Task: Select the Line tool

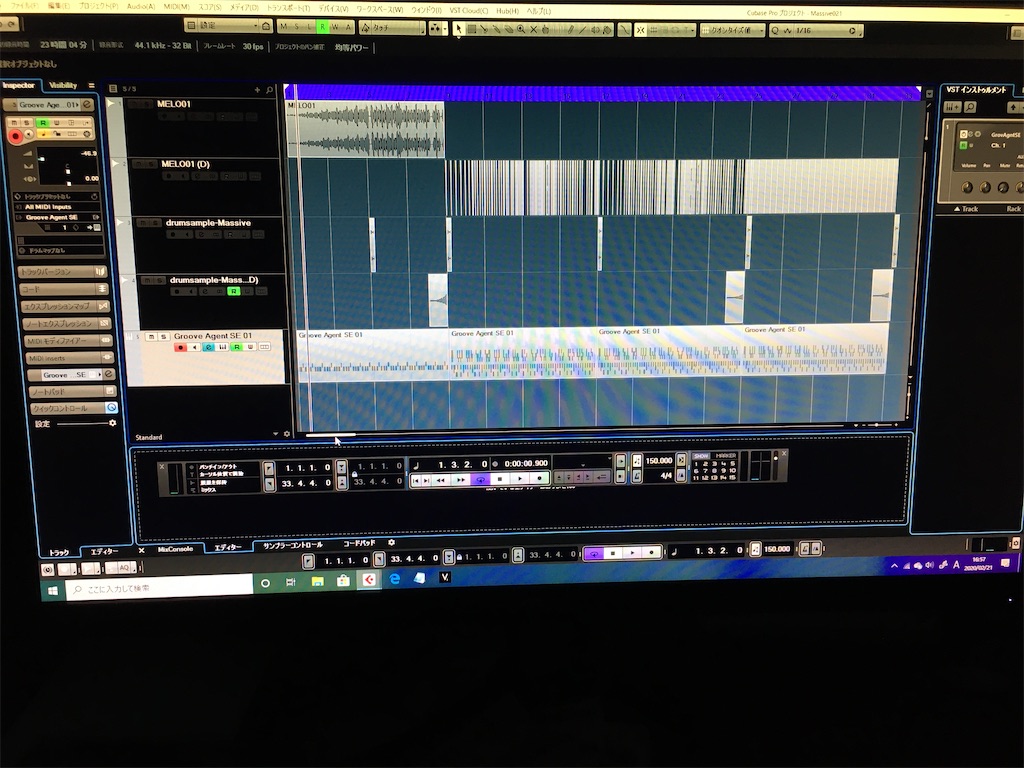Action: (583, 30)
